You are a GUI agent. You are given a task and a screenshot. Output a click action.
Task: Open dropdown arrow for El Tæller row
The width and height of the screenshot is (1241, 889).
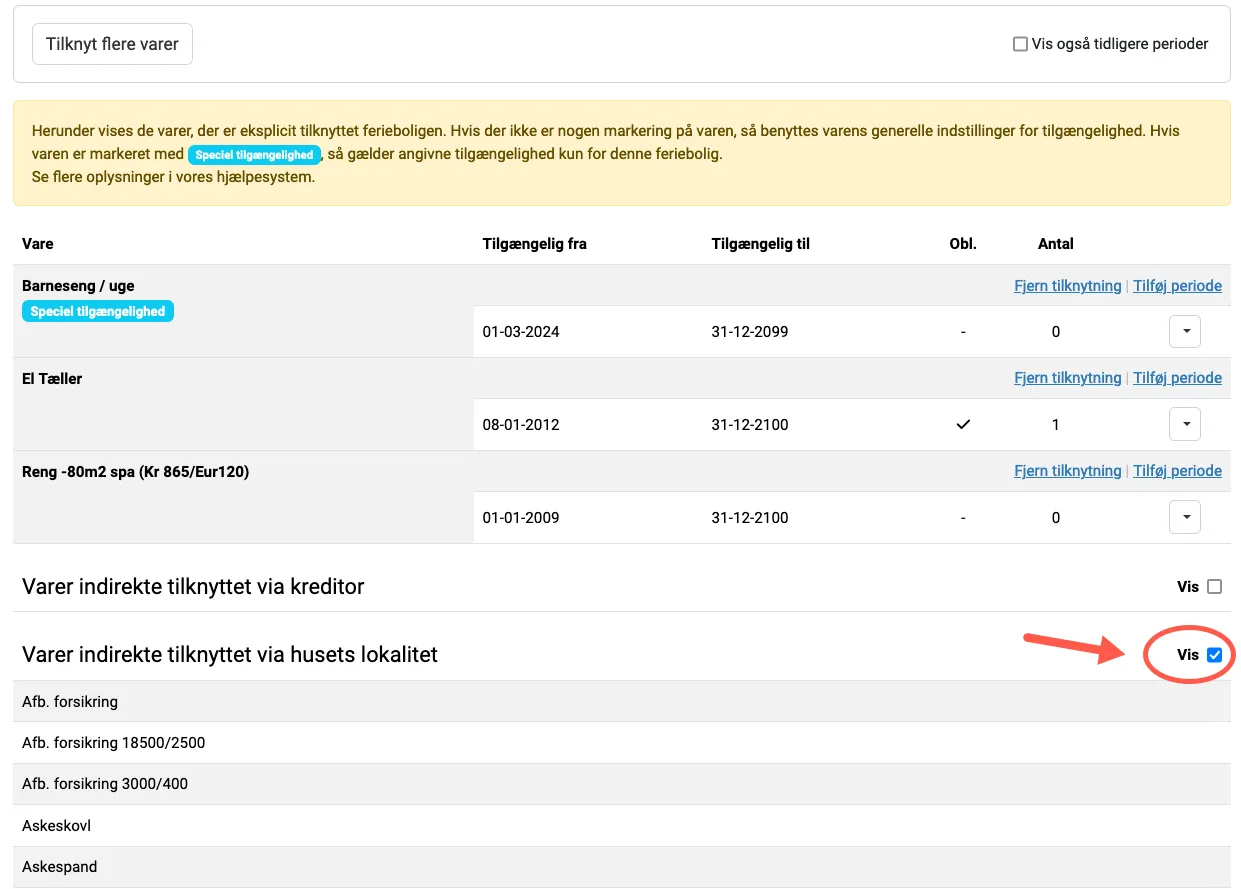click(x=1184, y=425)
